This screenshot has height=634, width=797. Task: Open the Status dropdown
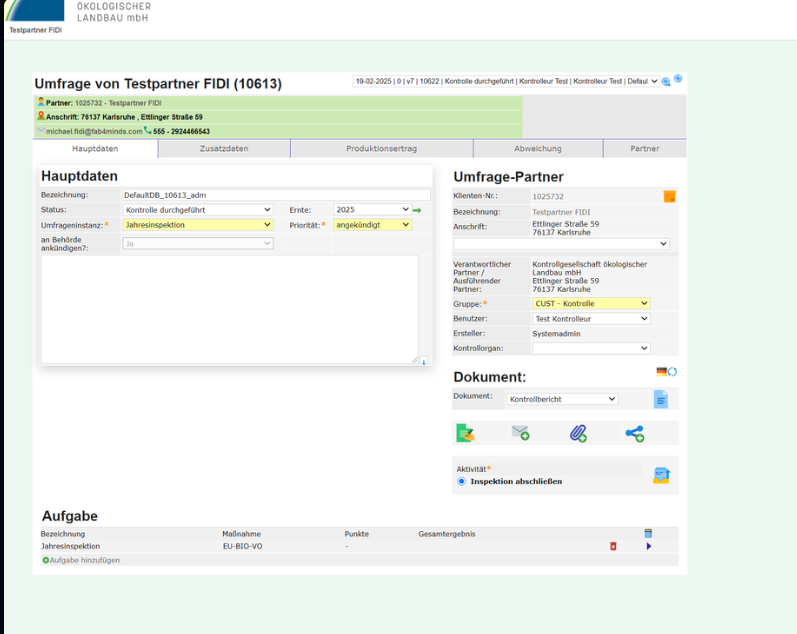pos(197,210)
